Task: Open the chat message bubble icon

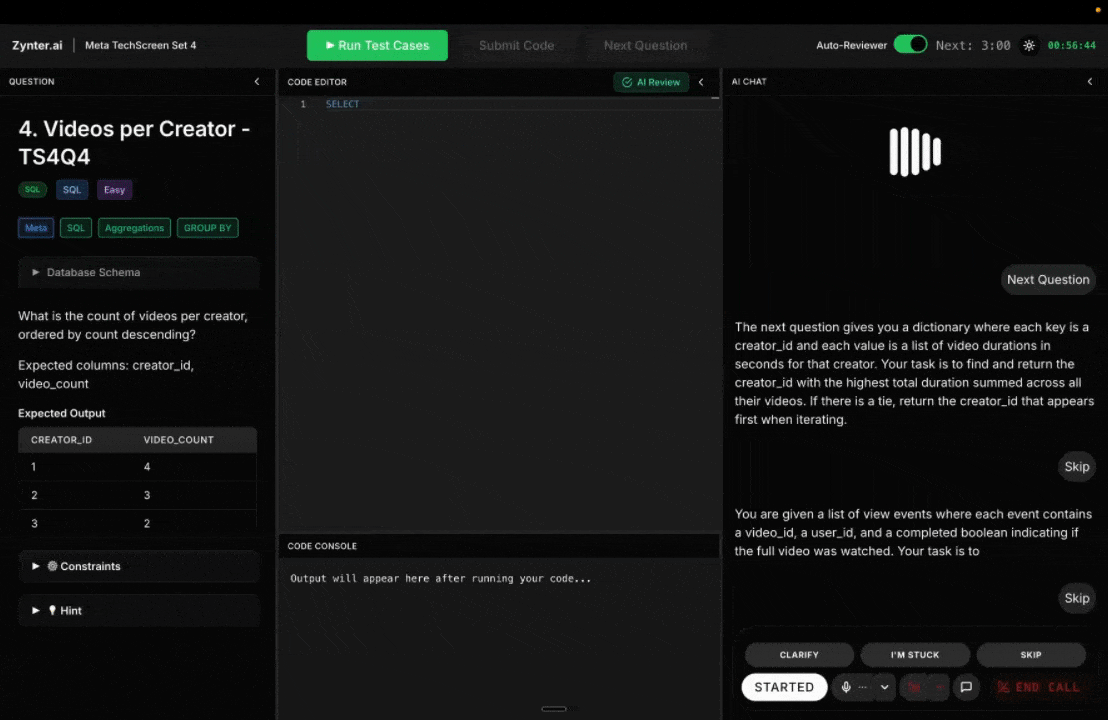Action: [x=966, y=687]
